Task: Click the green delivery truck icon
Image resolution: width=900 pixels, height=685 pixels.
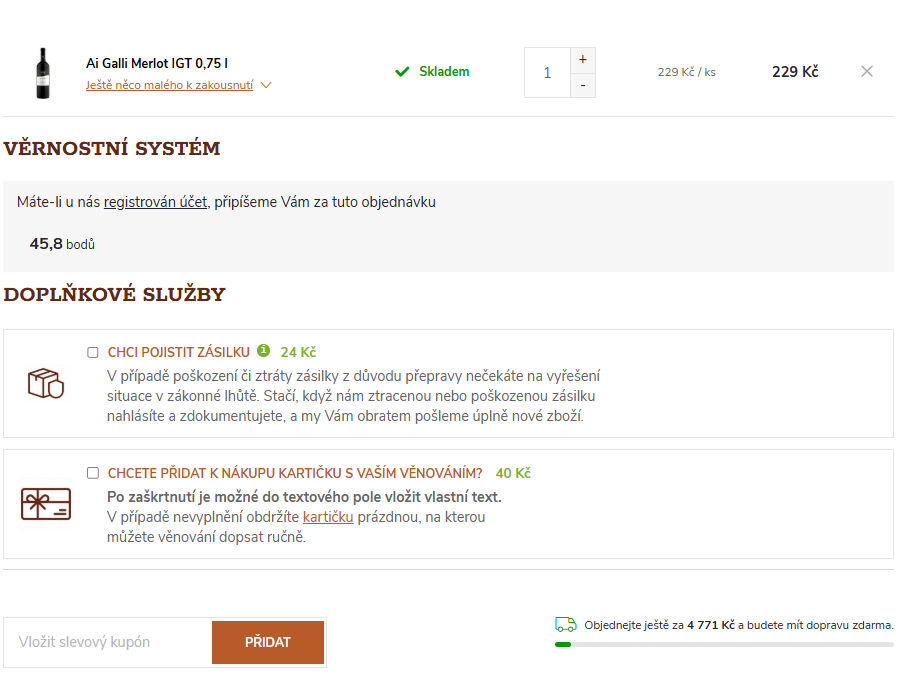Action: coord(566,625)
